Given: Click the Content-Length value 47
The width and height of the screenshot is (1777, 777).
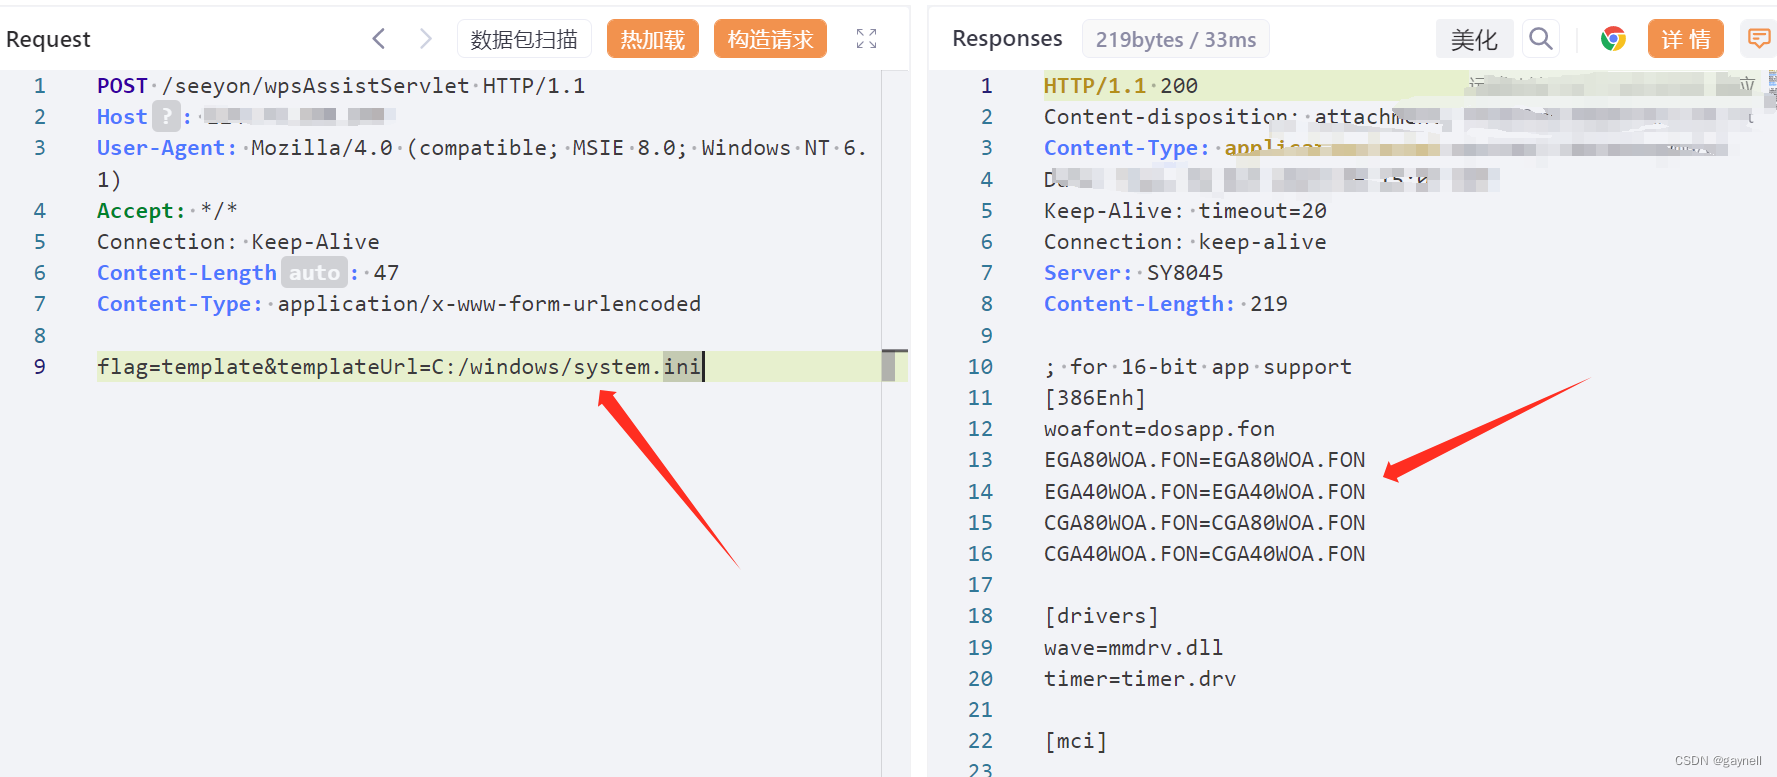Looking at the screenshot, I should [386, 273].
